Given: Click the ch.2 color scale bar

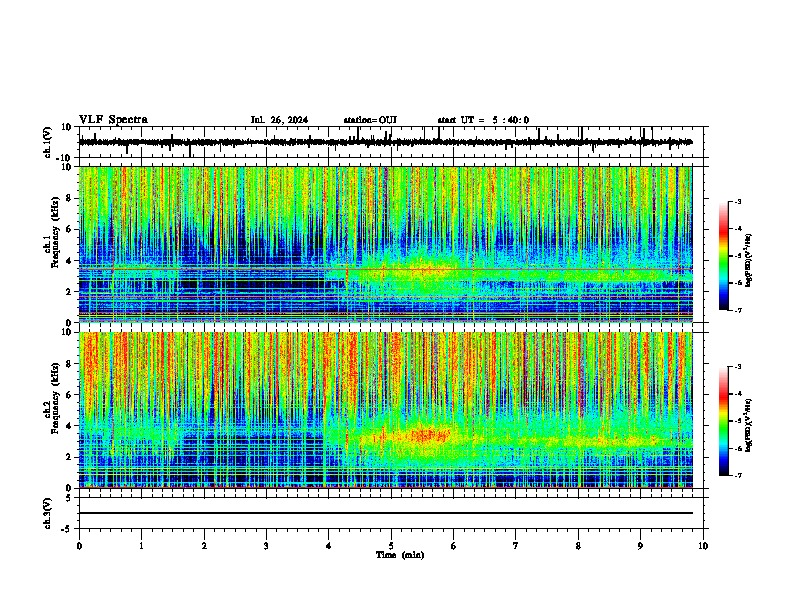Looking at the screenshot, I should tap(724, 421).
